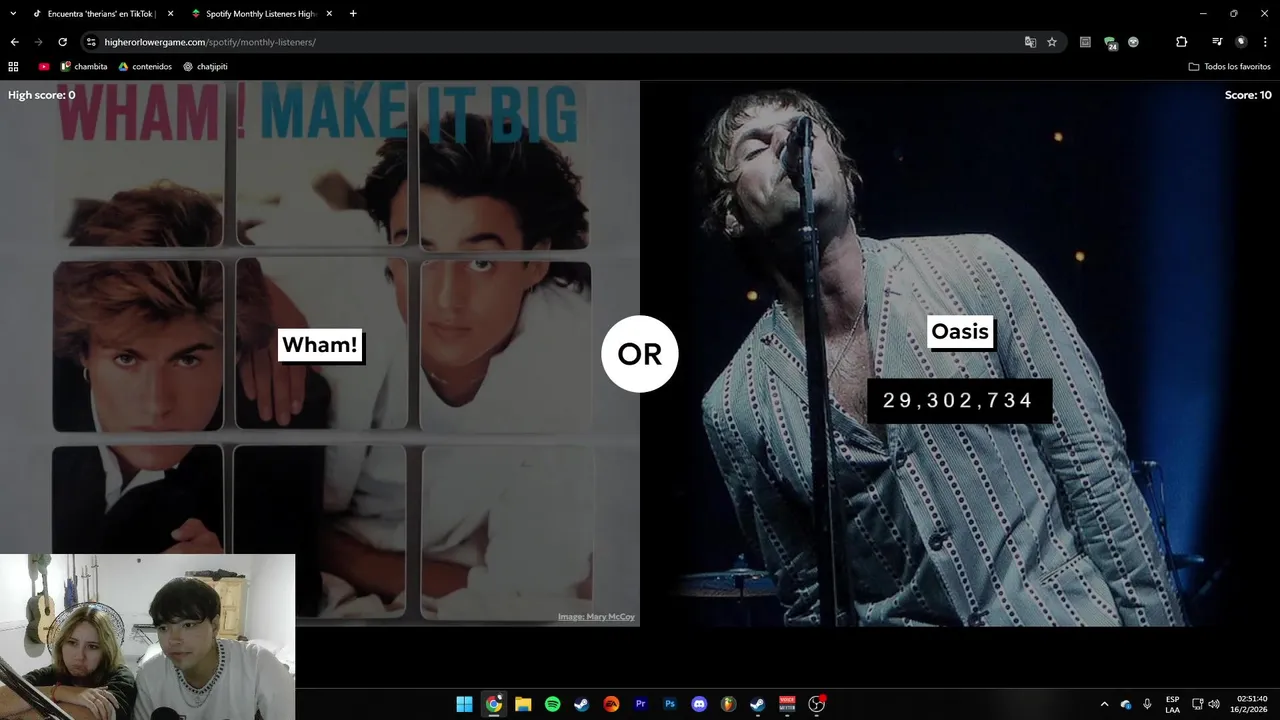Open the Voicemeeter taskbar icon
Image resolution: width=1280 pixels, height=720 pixels.
787,704
